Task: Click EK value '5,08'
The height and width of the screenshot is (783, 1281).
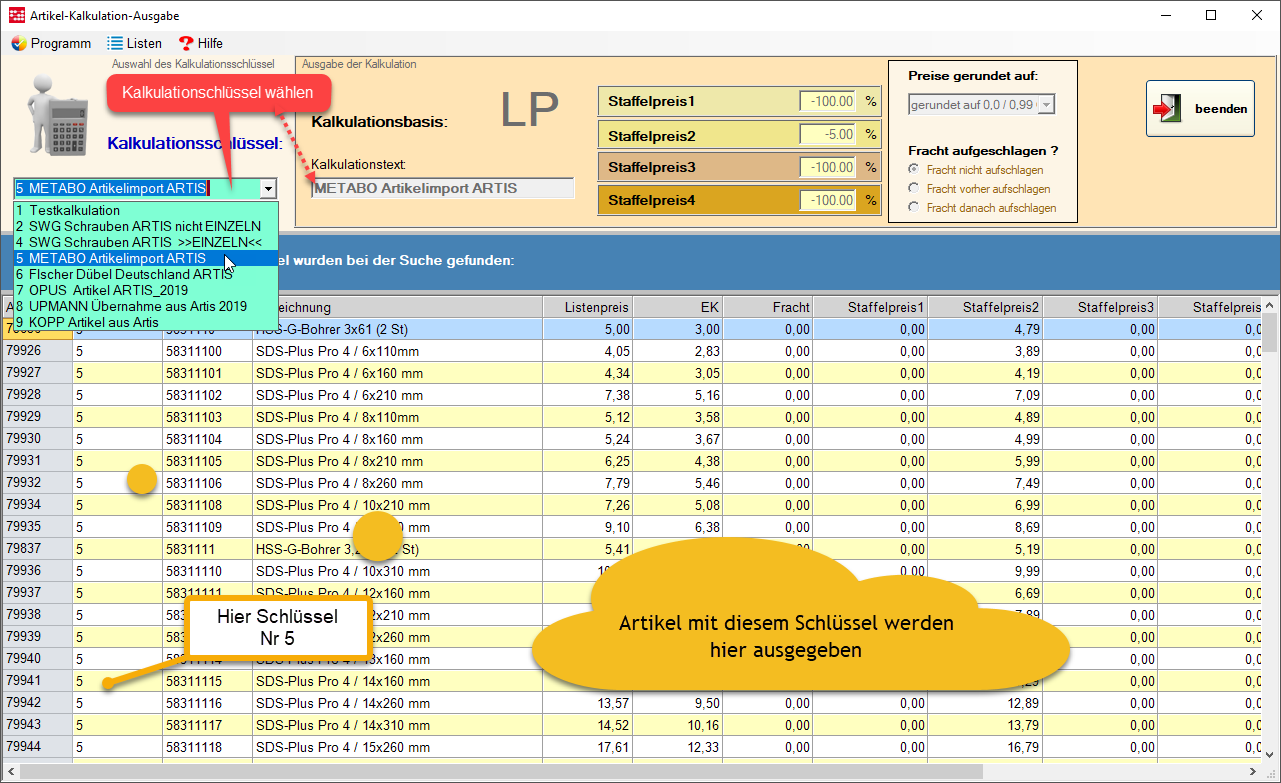Action: (x=676, y=505)
